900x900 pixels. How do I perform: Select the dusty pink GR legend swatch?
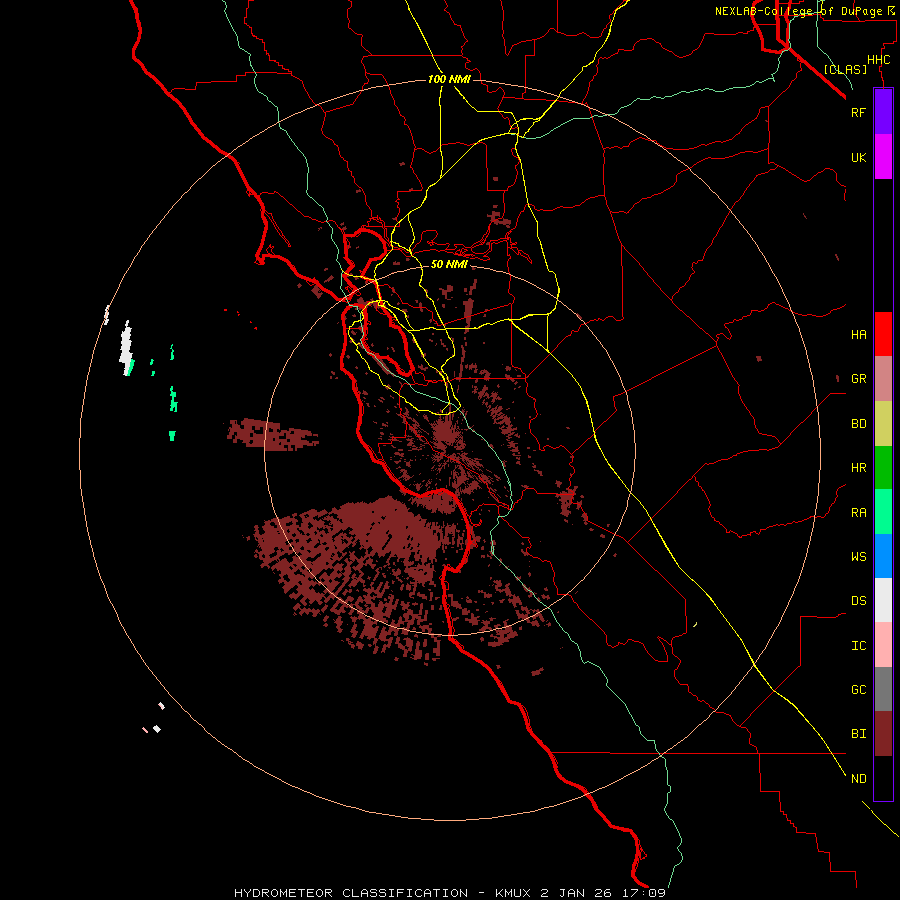pos(883,379)
